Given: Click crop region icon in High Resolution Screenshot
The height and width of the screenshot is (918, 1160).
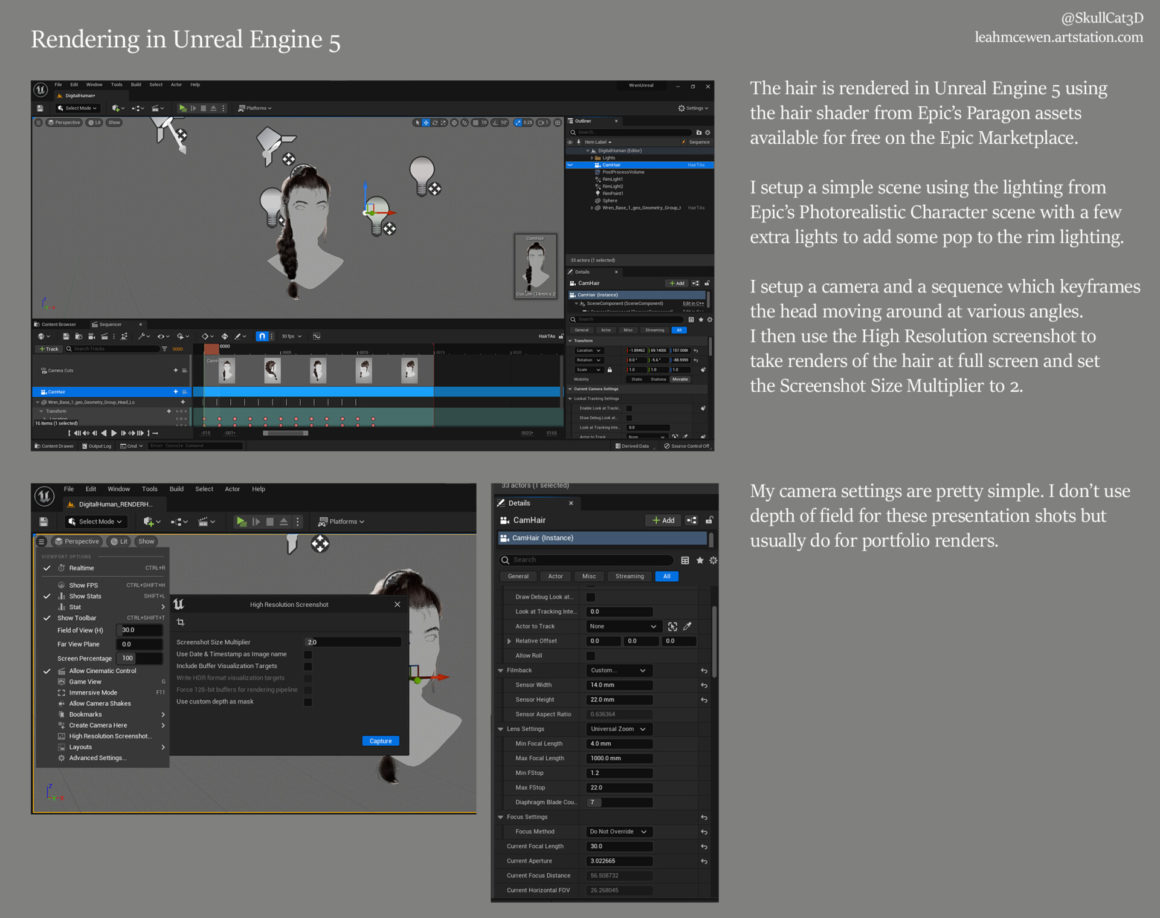Looking at the screenshot, I should [181, 622].
